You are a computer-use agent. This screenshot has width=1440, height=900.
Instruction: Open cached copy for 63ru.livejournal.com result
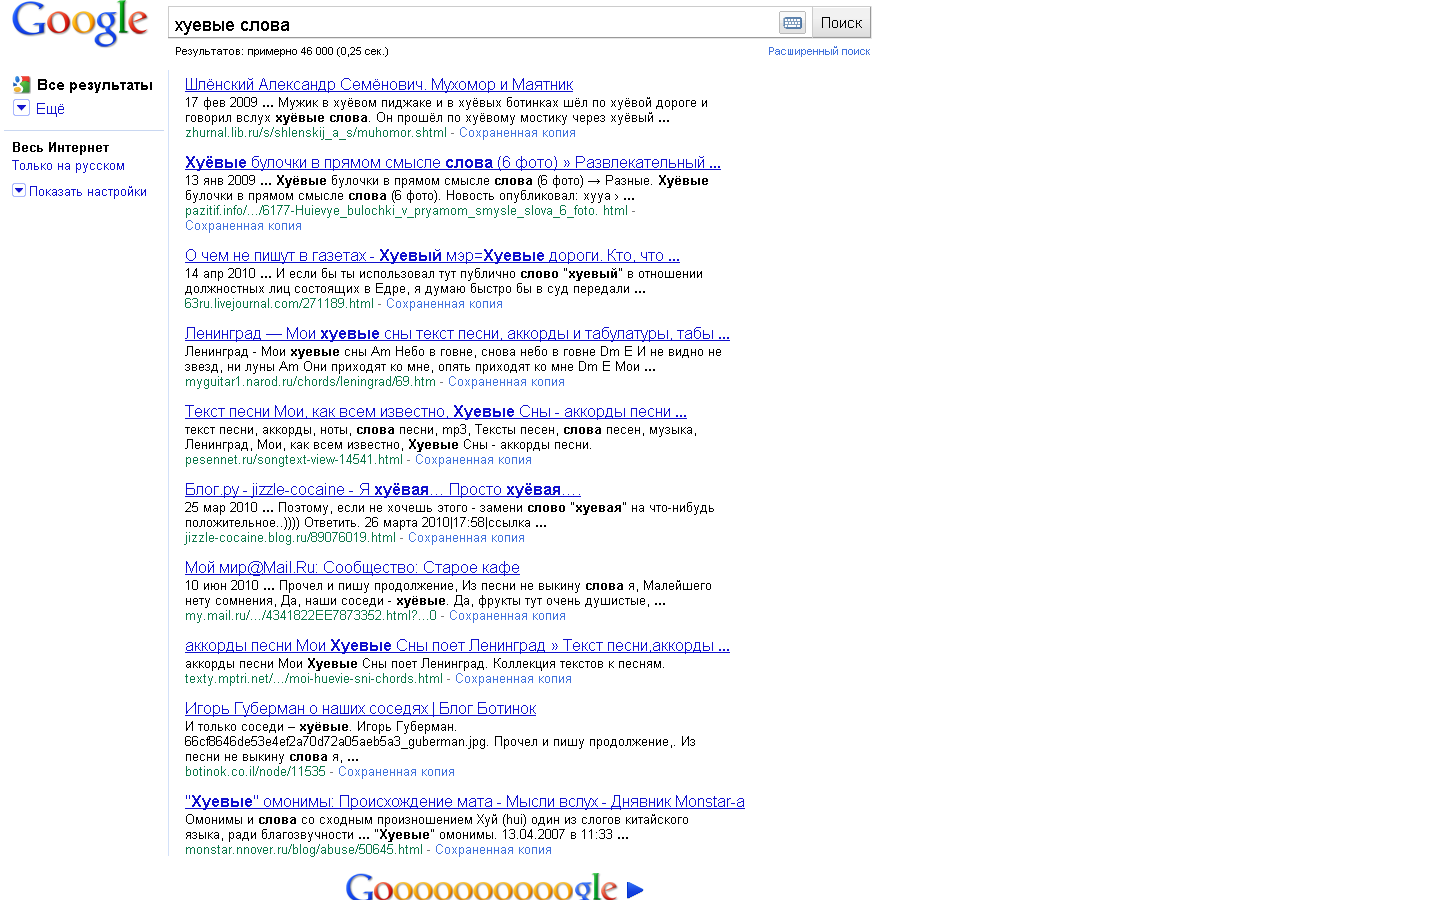(x=444, y=304)
